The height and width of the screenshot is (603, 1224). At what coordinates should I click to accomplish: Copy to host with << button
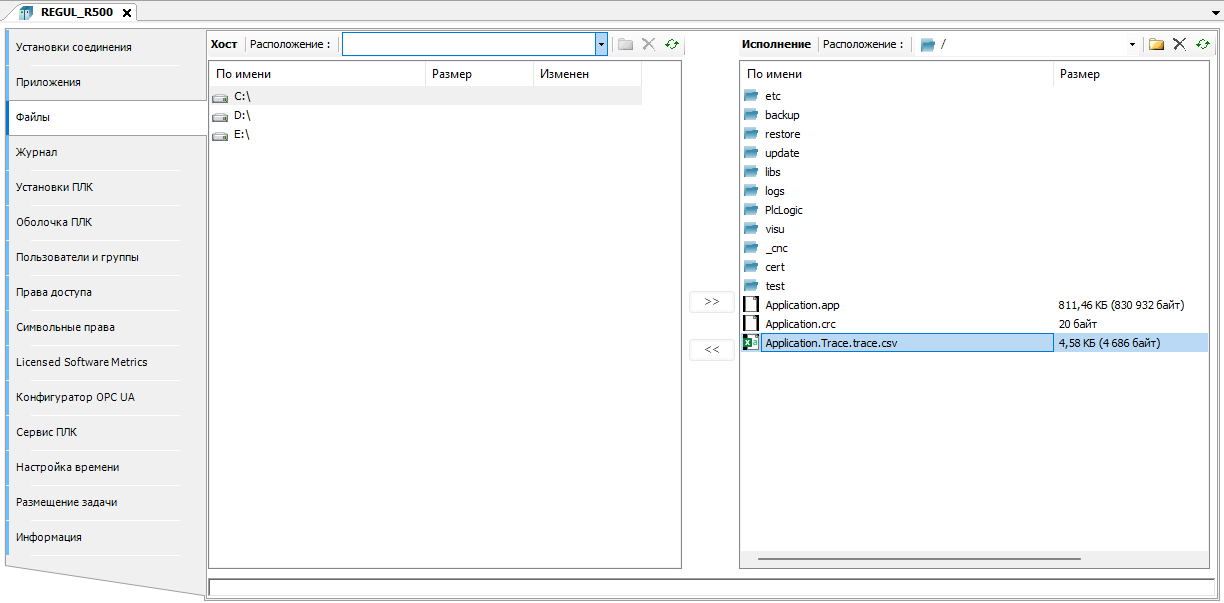click(711, 350)
